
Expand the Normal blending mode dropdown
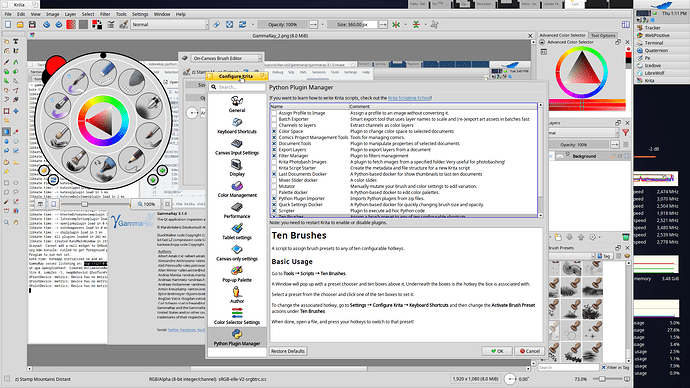(x=169, y=25)
